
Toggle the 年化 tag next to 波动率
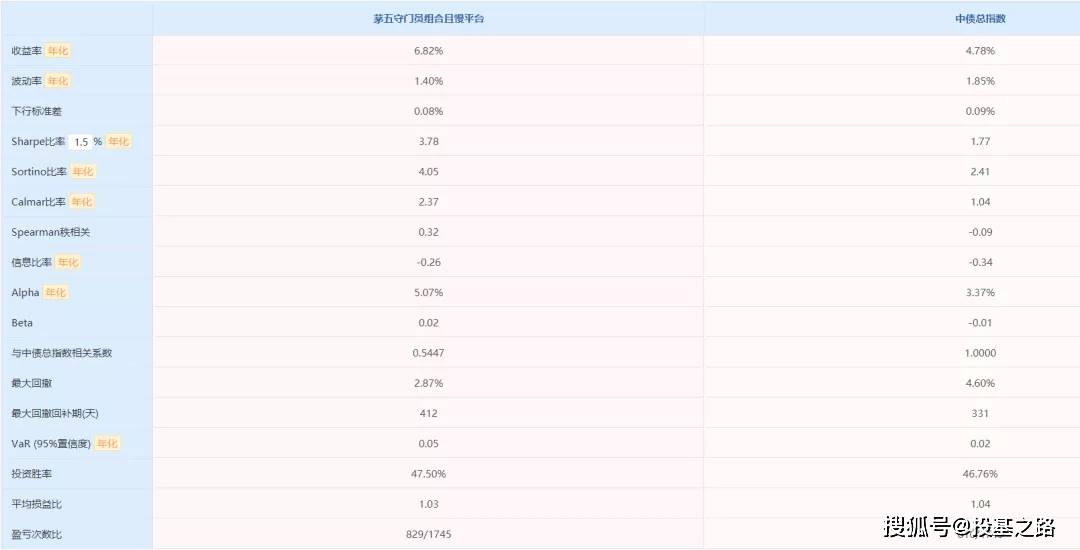tap(58, 81)
